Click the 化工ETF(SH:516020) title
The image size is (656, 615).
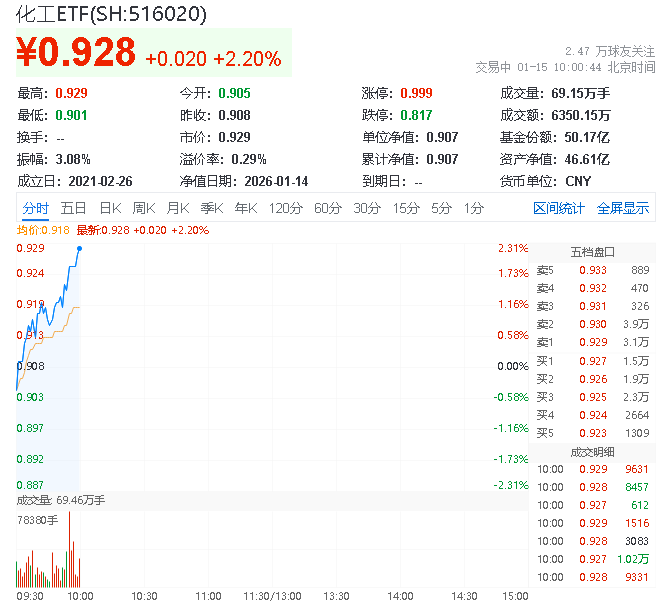click(x=112, y=15)
